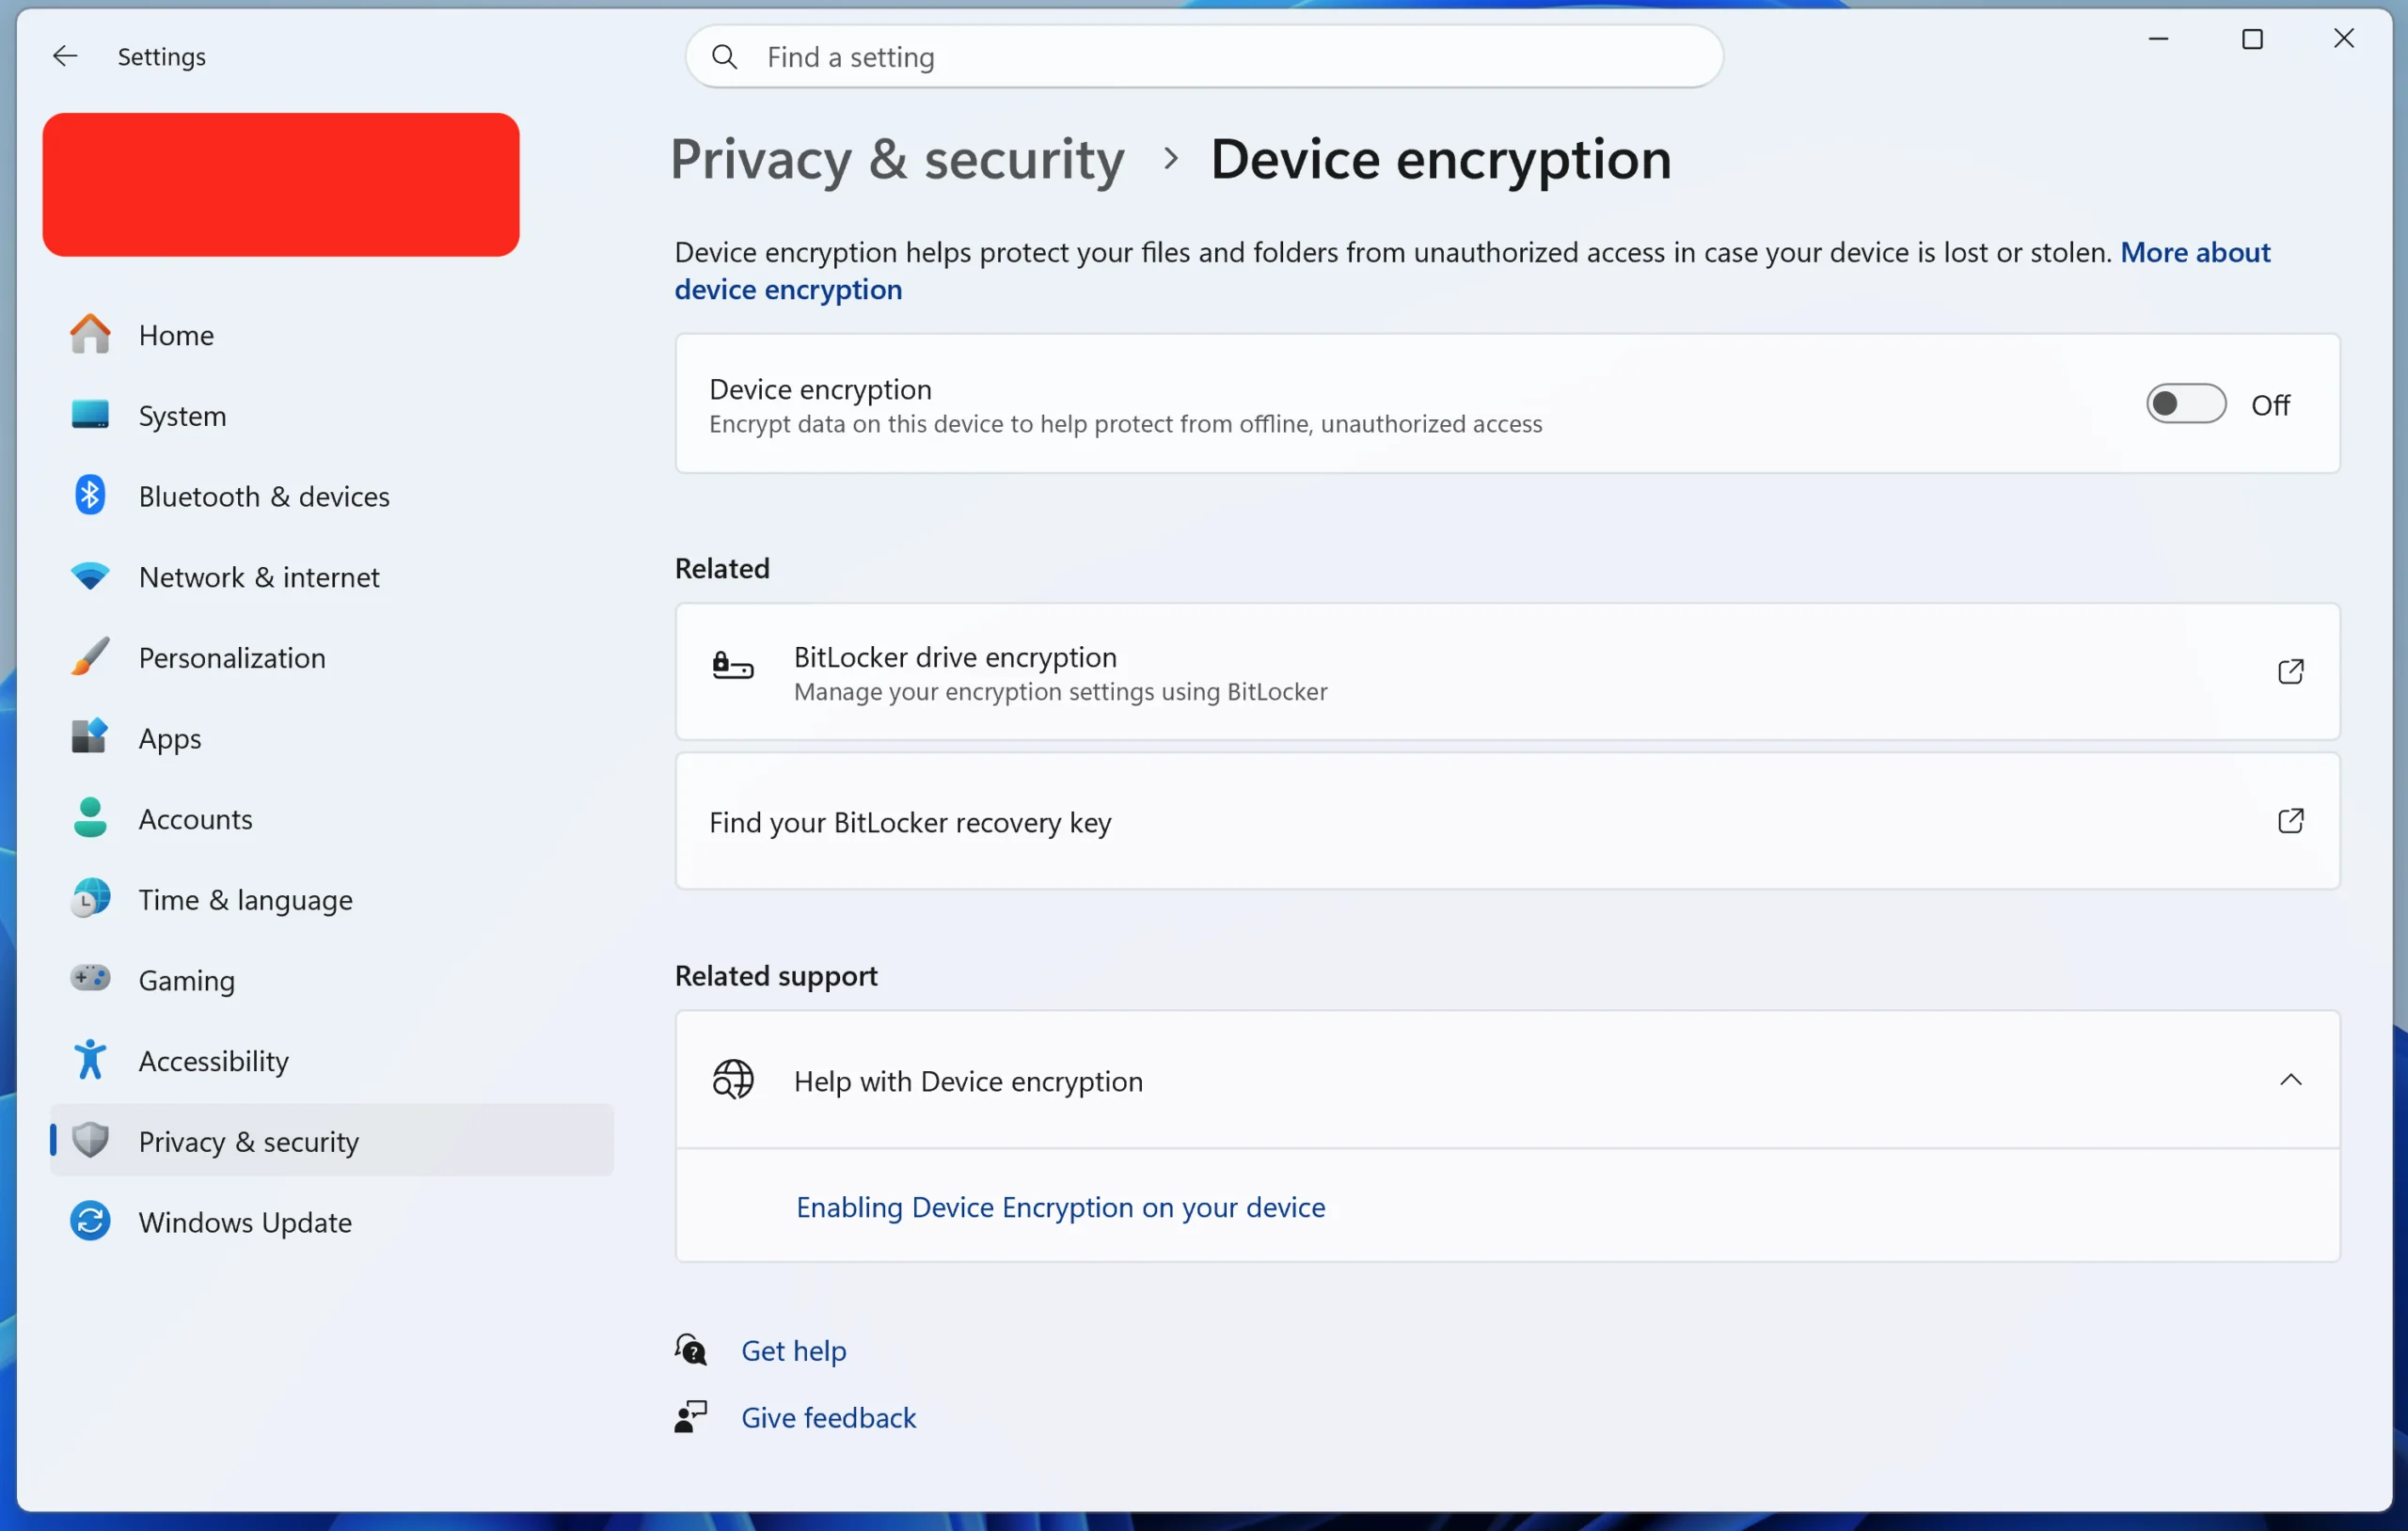Turn on the Device encryption toggle
Screen dimensions: 2408x1531
2186,404
